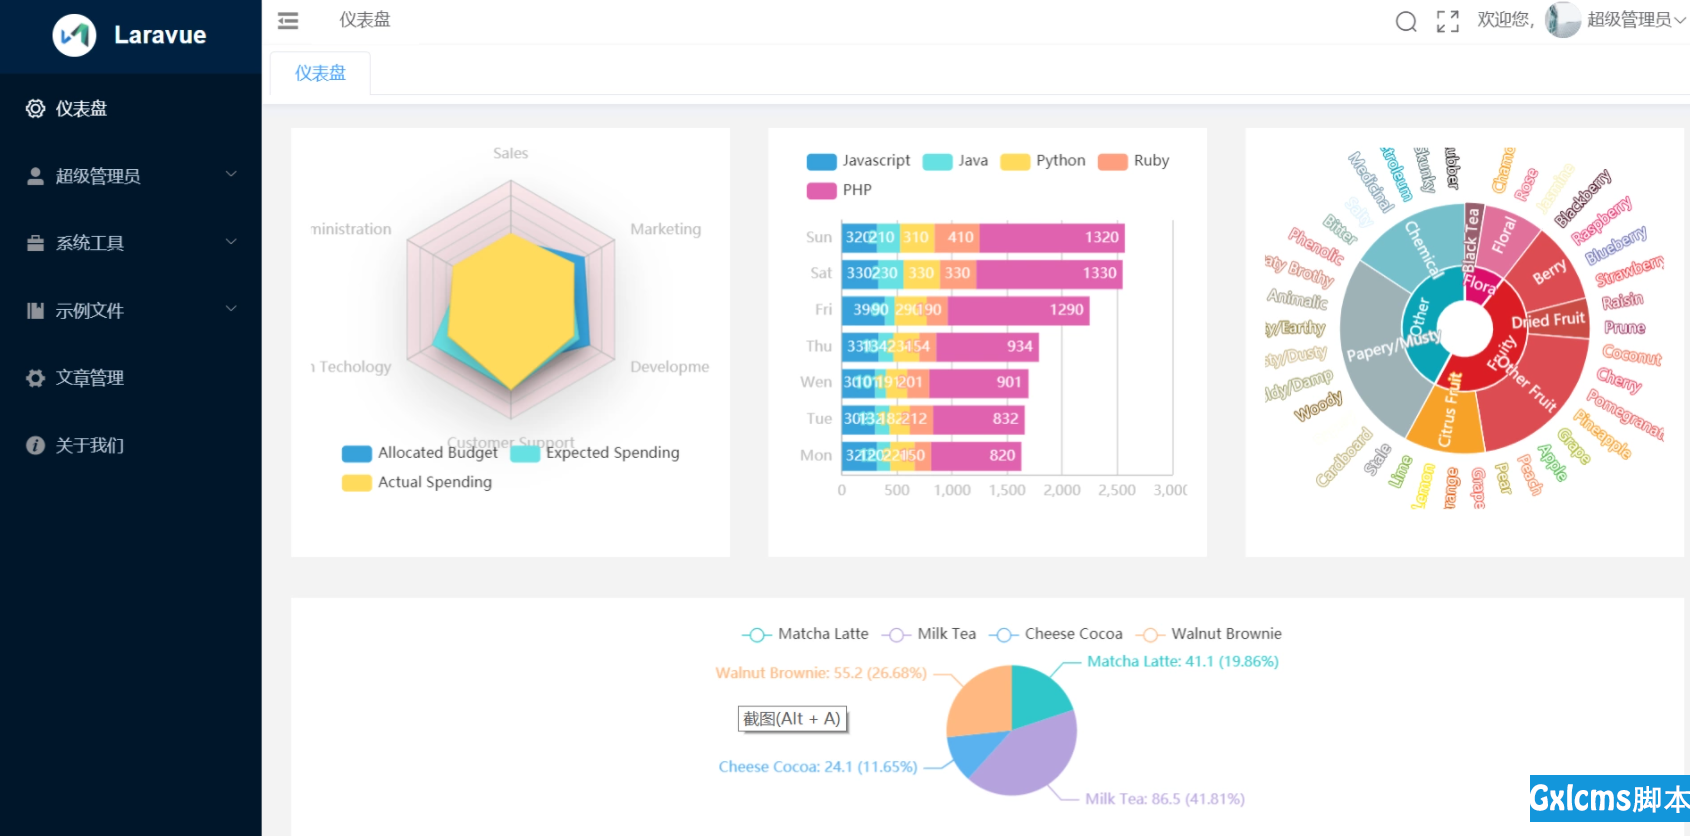Click yellow Actual Spending radar polygon

(510, 310)
